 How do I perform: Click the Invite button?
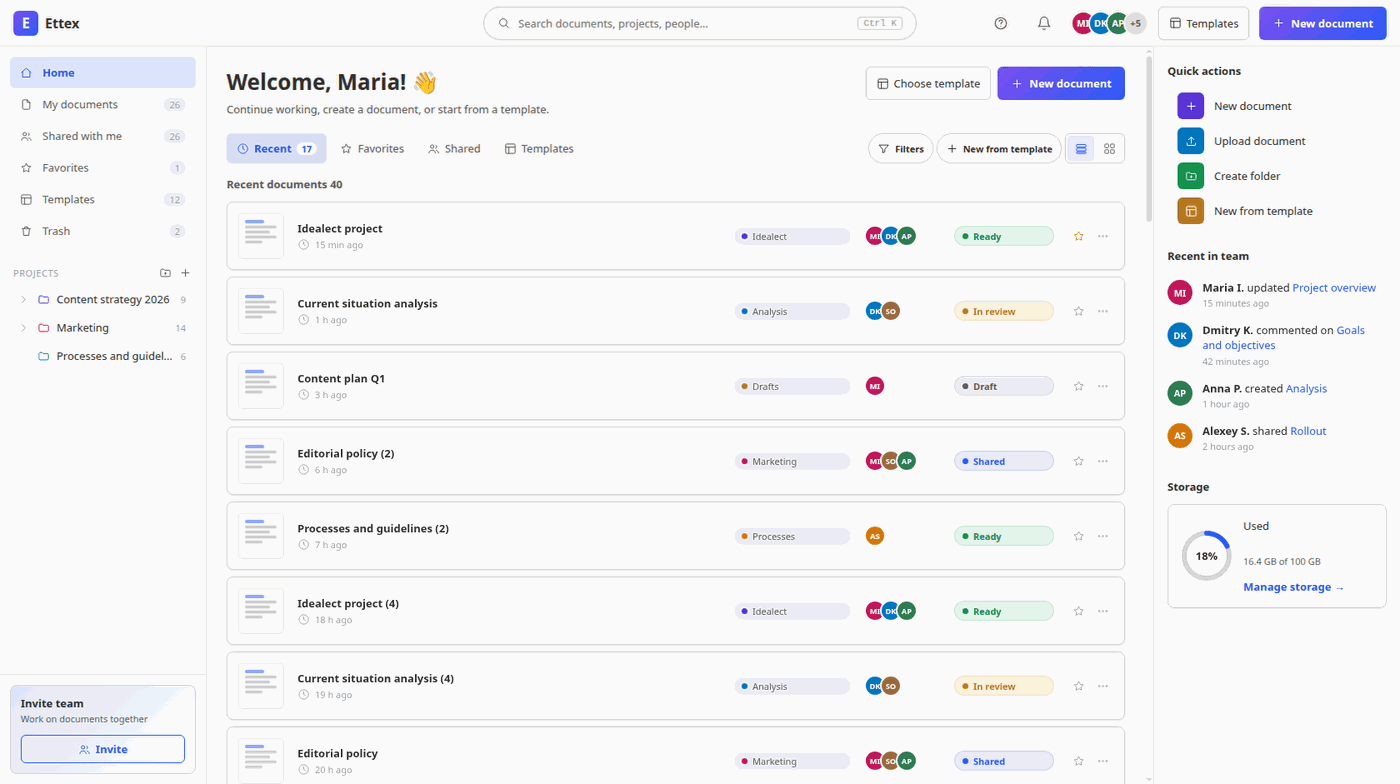coord(103,749)
